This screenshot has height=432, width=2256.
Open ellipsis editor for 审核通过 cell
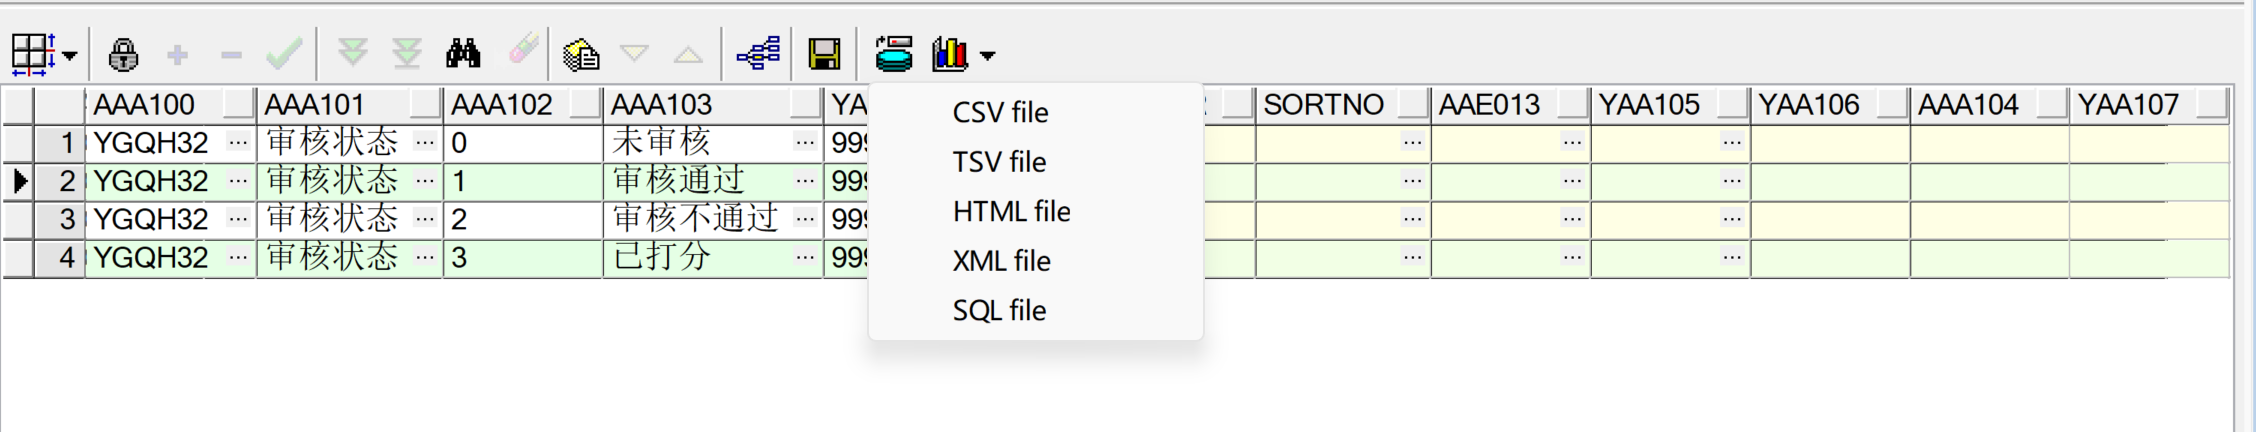click(805, 181)
